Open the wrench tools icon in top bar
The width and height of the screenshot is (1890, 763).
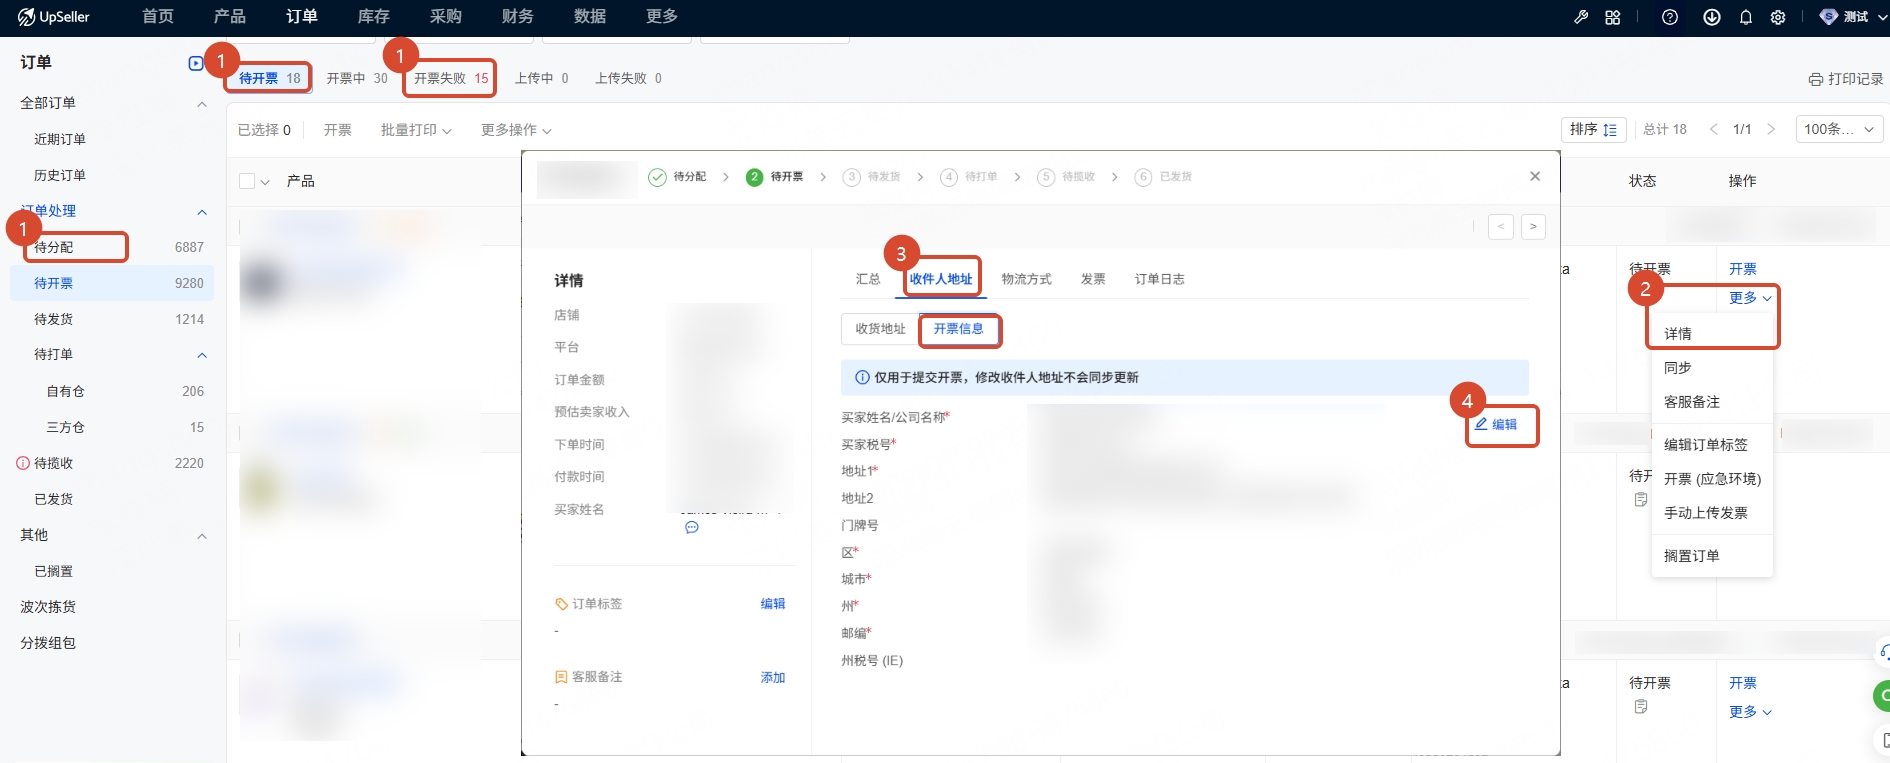(1581, 17)
